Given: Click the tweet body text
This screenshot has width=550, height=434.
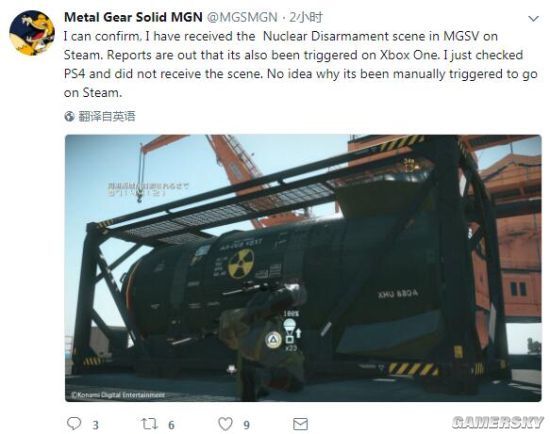Looking at the screenshot, I should pos(301,65).
